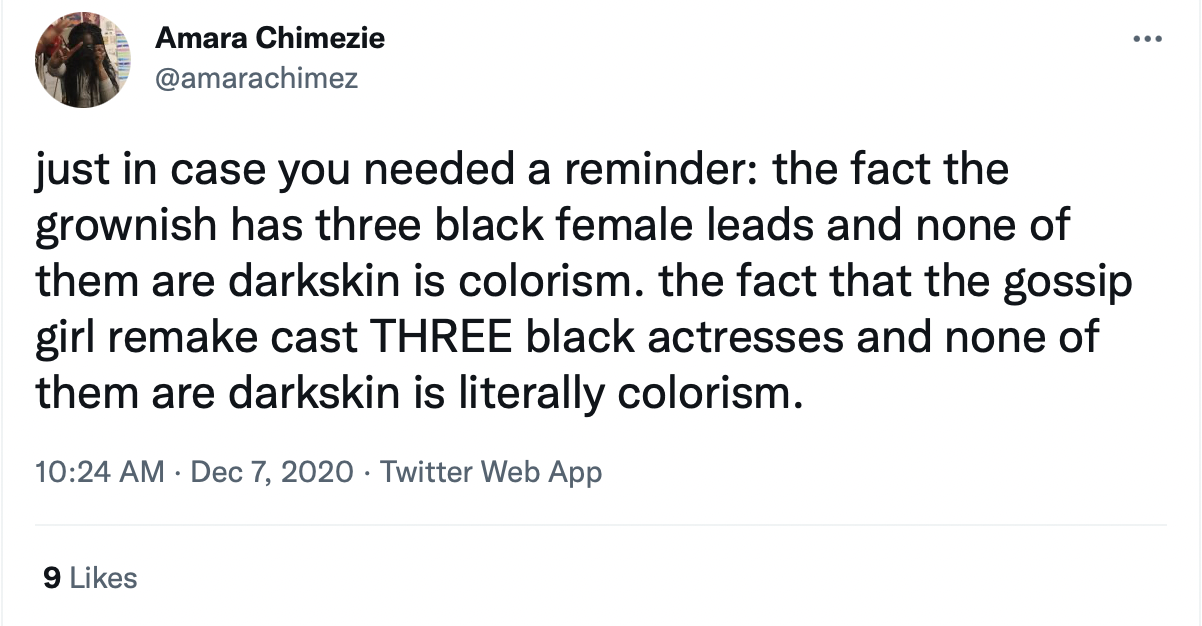Click the bold number 9 likes count

coord(53,577)
